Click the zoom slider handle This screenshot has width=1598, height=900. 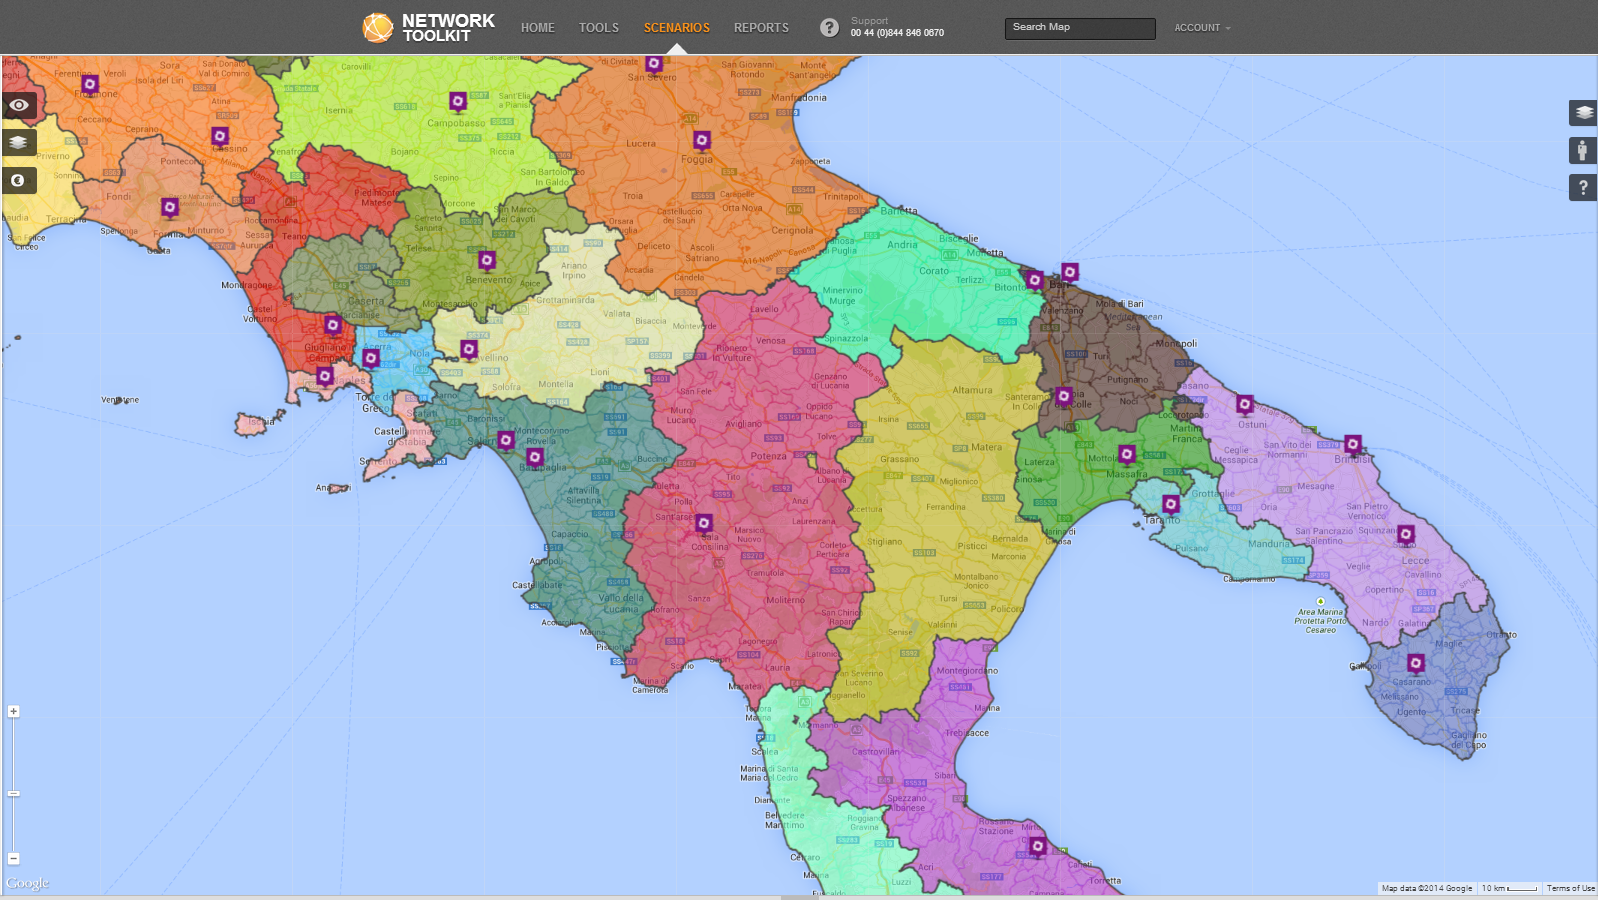[x=14, y=793]
